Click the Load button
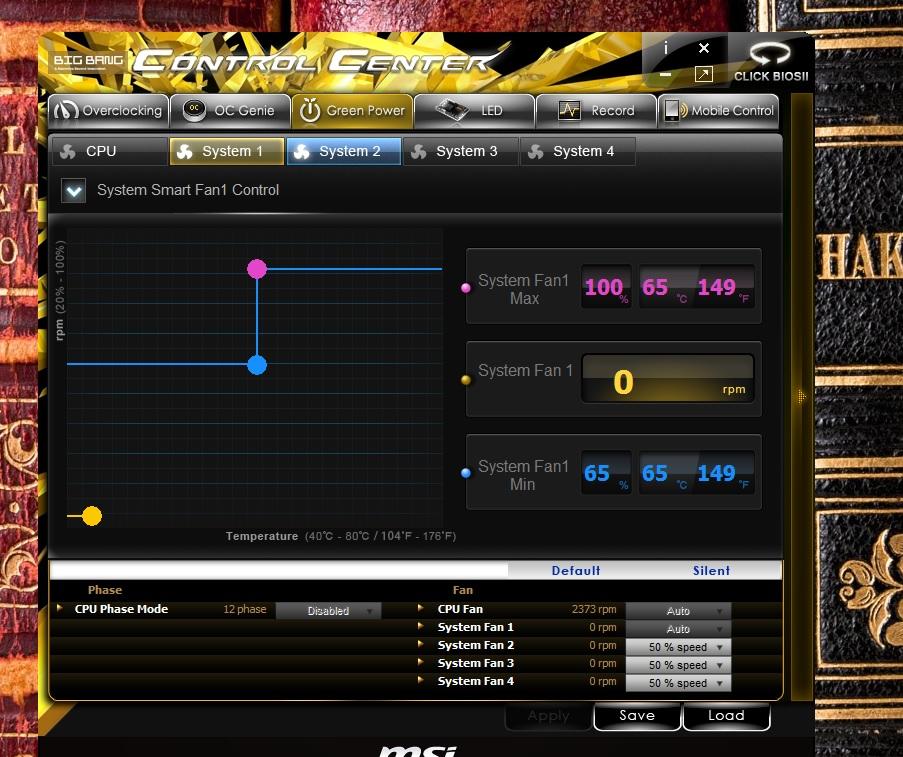This screenshot has height=757, width=903. click(x=726, y=716)
